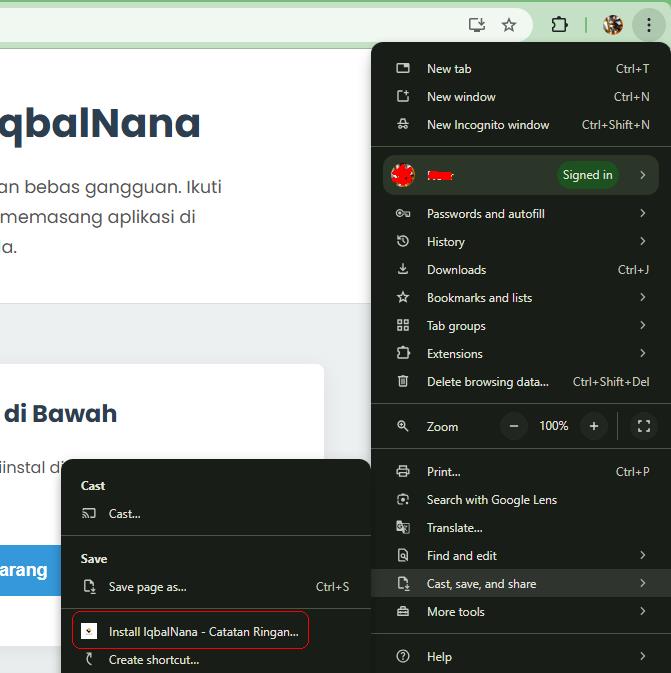Click the Downloads label

click(x=456, y=270)
